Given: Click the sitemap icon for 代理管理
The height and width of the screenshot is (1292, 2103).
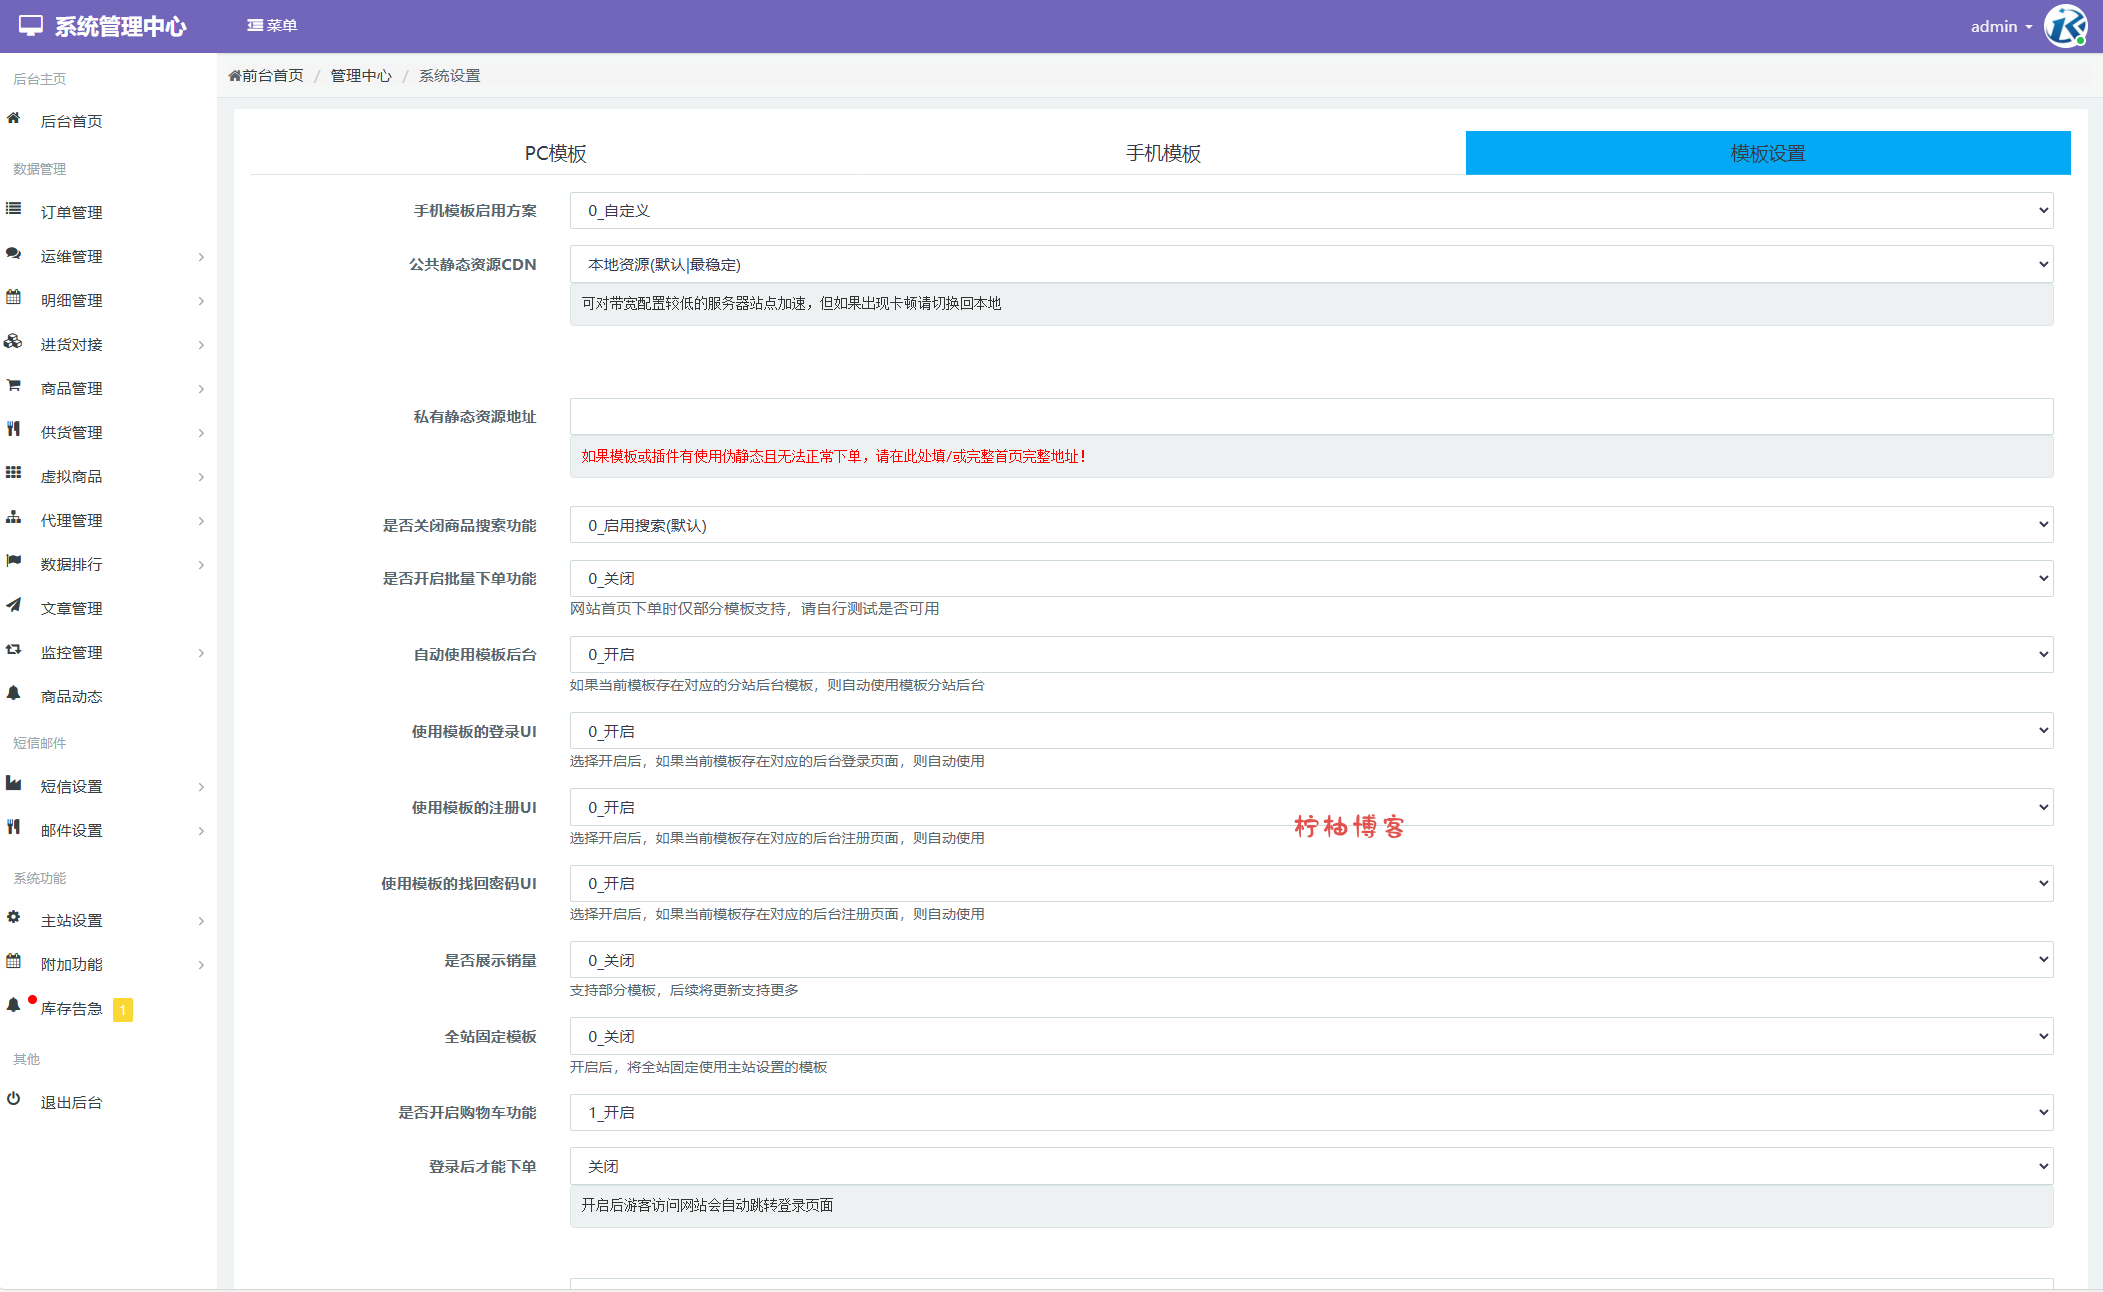Looking at the screenshot, I should pyautogui.click(x=13, y=518).
